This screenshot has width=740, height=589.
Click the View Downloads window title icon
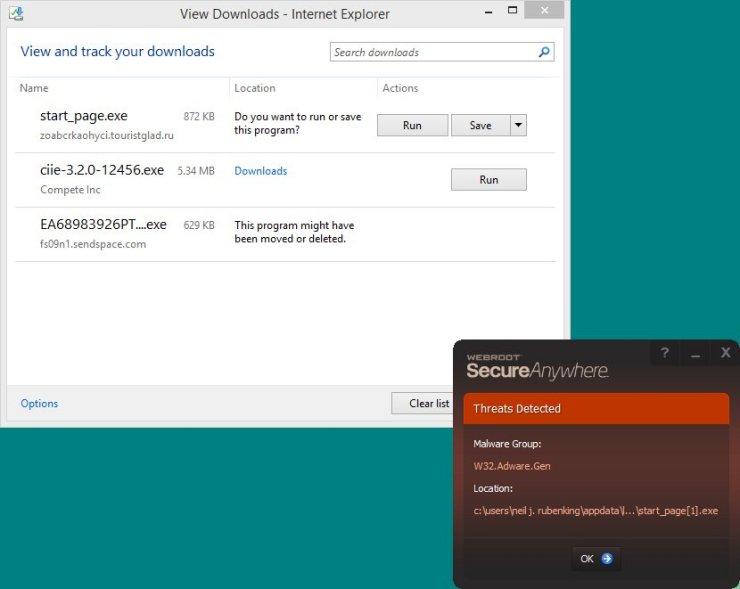point(16,13)
